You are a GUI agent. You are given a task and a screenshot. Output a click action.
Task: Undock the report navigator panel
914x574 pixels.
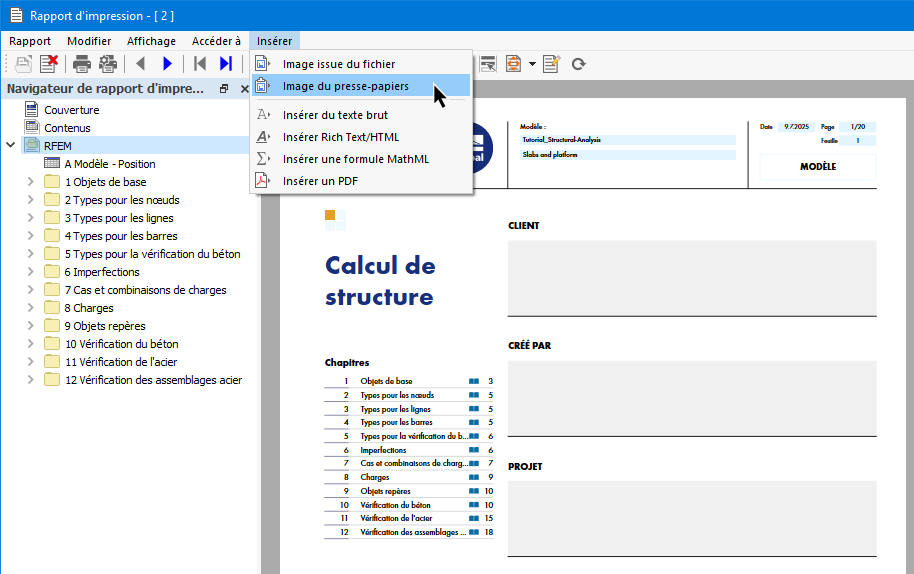pos(224,89)
